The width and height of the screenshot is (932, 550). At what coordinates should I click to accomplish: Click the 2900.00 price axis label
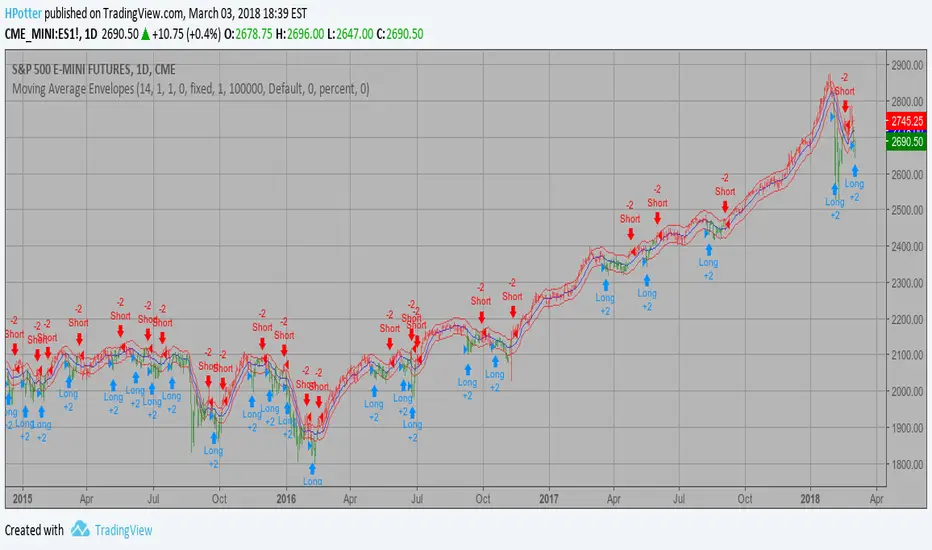tap(907, 65)
